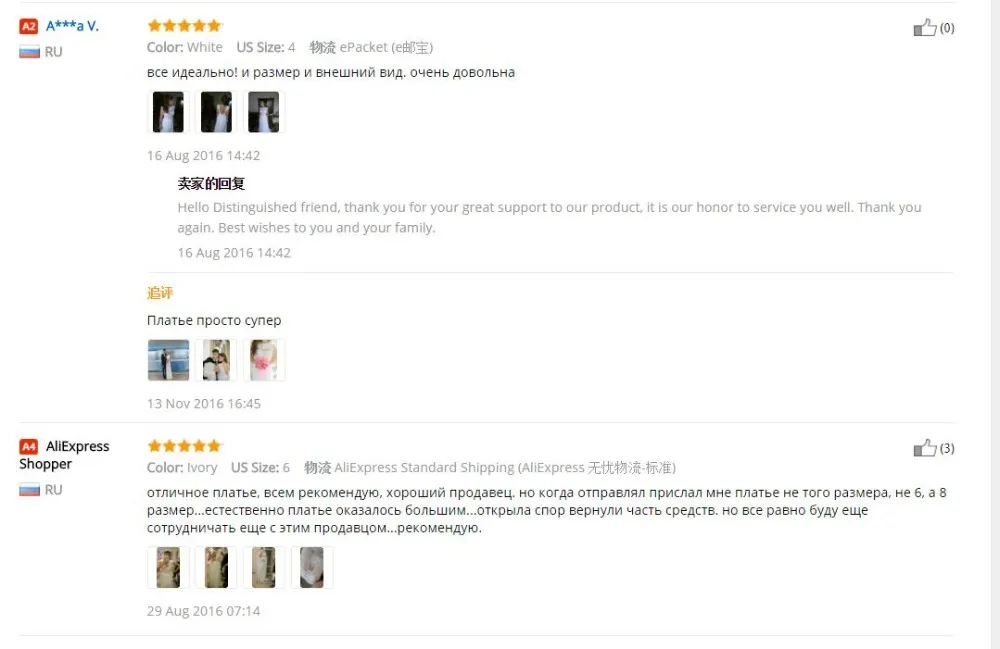Click five-star rating of A***a V. review

tap(184, 26)
